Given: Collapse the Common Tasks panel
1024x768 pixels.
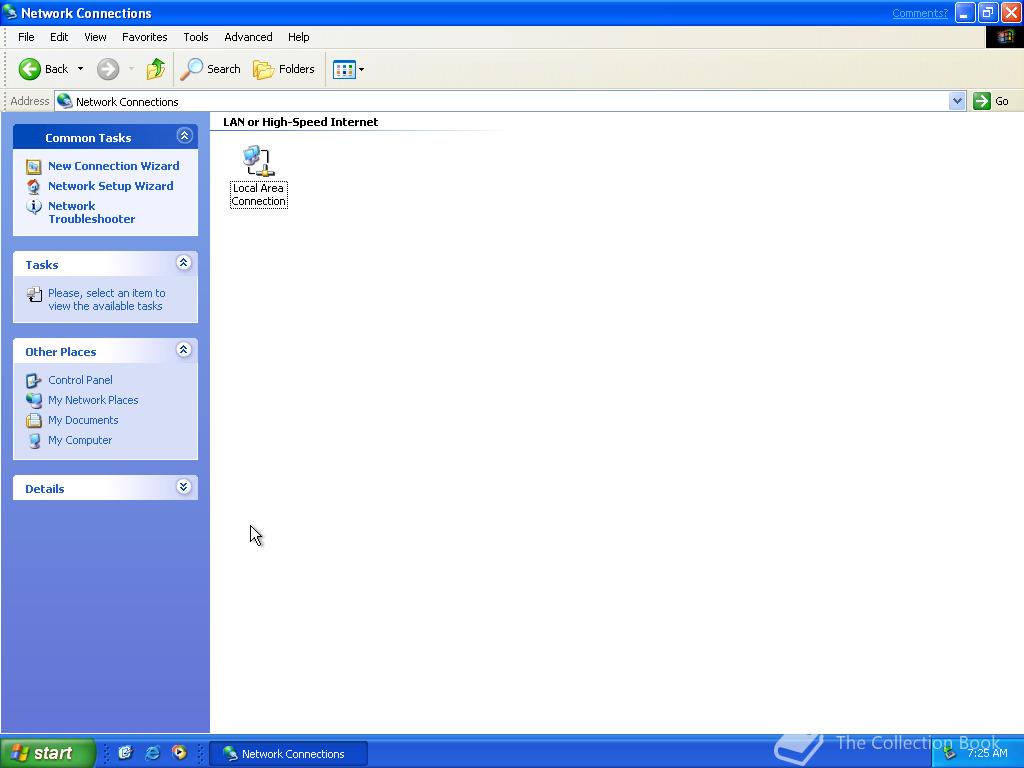Looking at the screenshot, I should tap(184, 136).
